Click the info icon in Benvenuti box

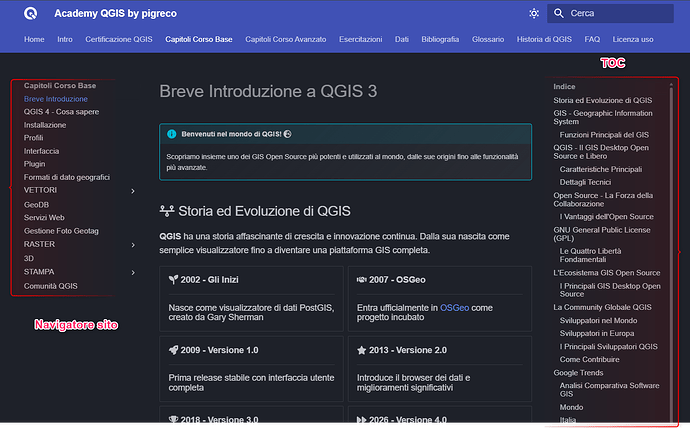[x=172, y=134]
